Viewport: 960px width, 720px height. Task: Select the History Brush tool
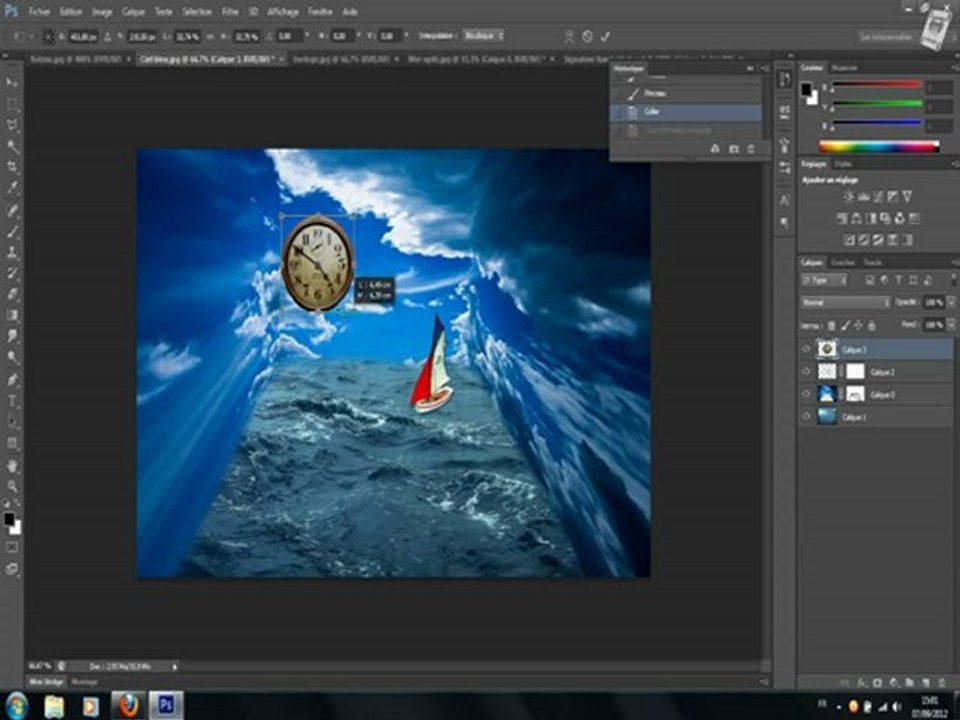pos(12,272)
